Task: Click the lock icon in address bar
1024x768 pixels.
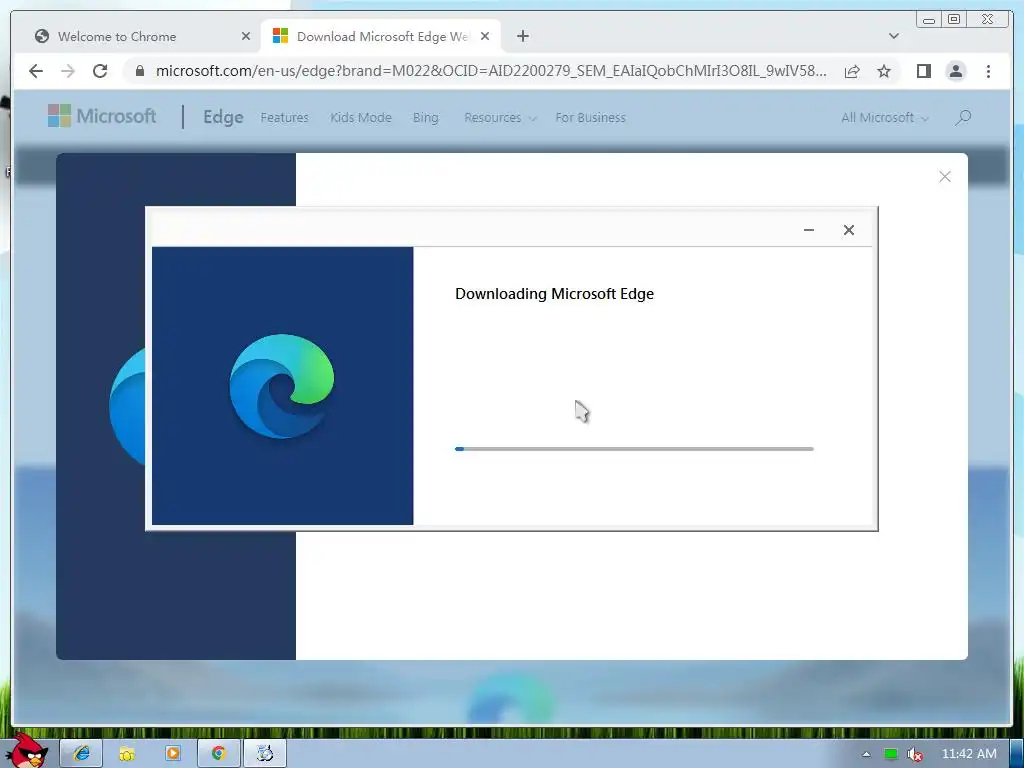Action: pyautogui.click(x=140, y=71)
